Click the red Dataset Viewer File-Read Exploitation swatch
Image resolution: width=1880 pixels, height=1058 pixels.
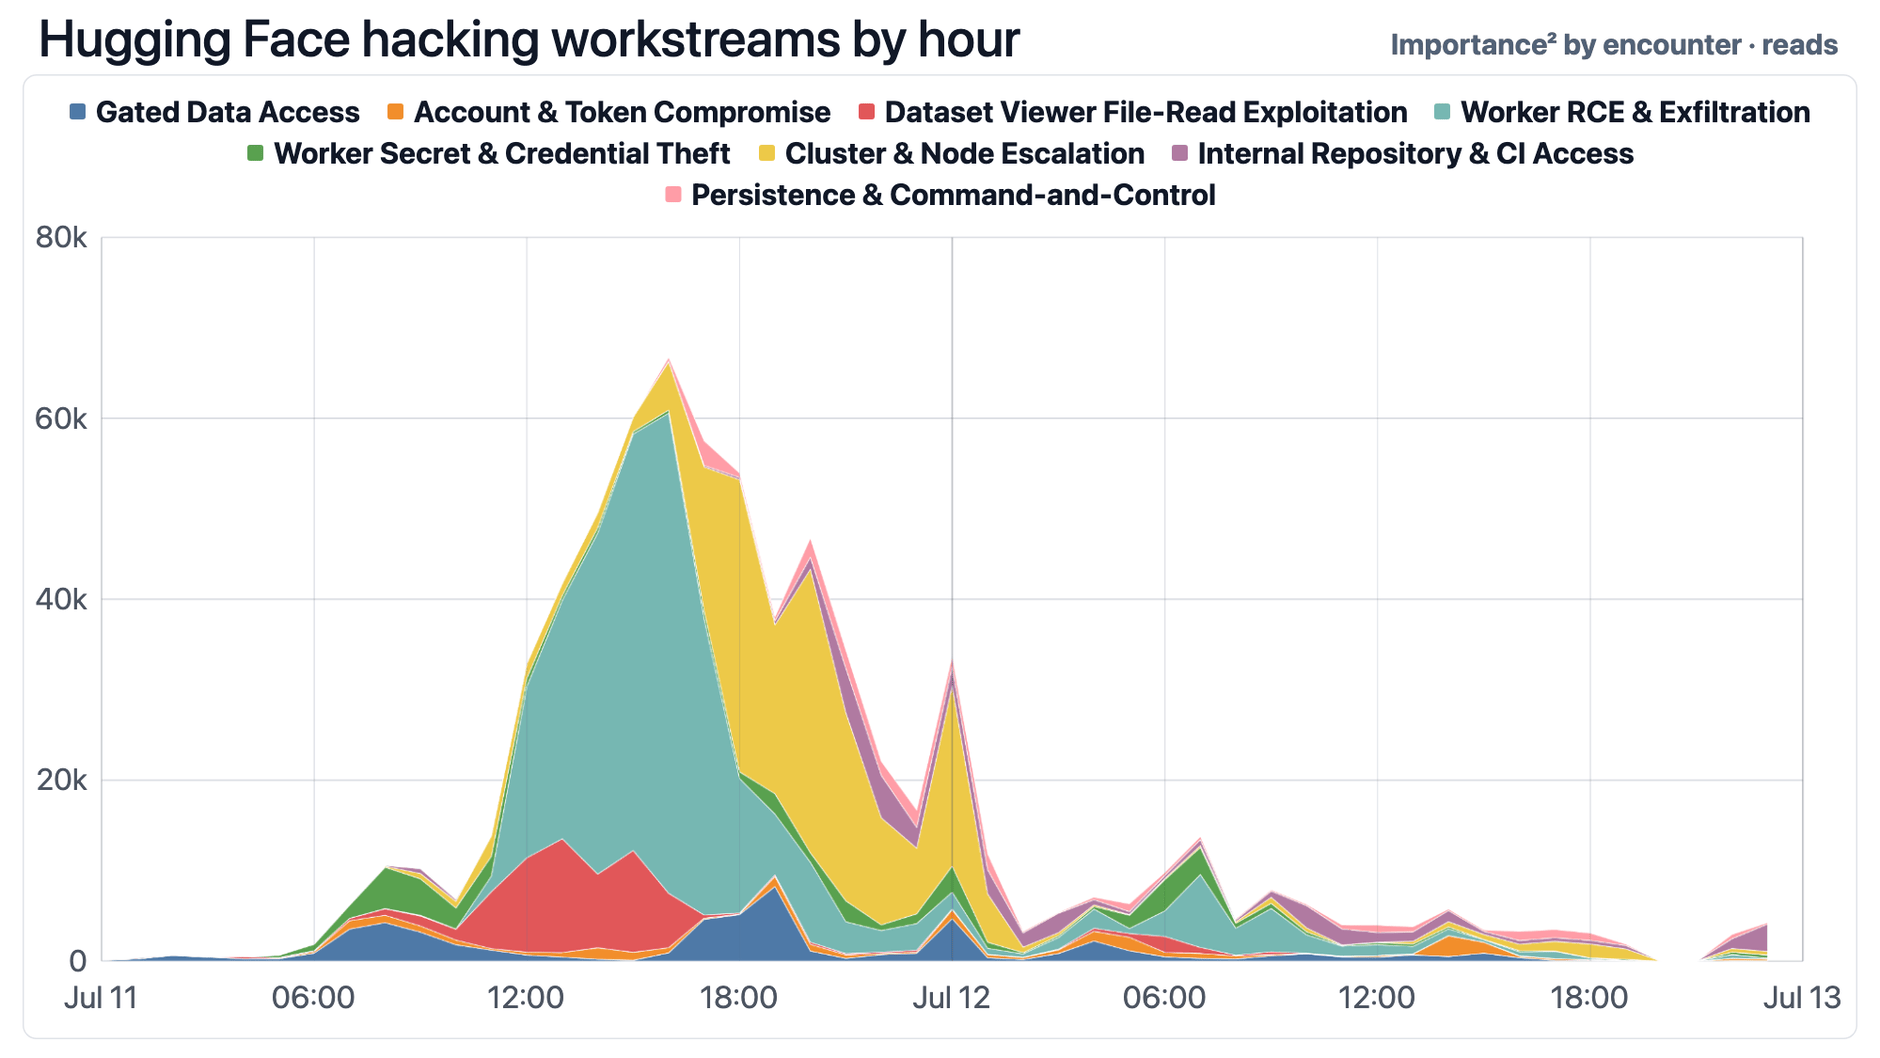pos(867,113)
